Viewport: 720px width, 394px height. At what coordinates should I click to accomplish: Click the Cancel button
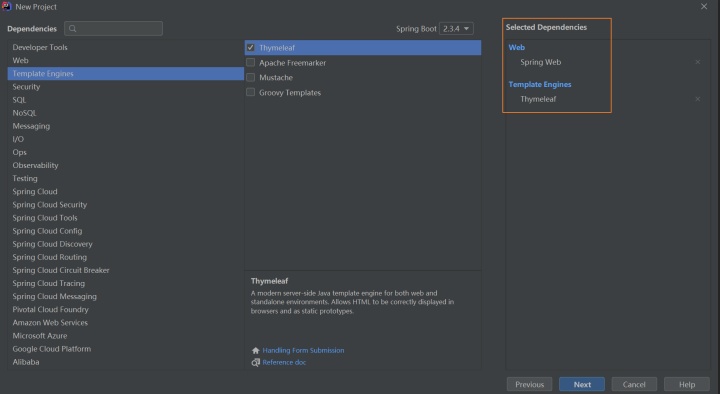pos(634,384)
